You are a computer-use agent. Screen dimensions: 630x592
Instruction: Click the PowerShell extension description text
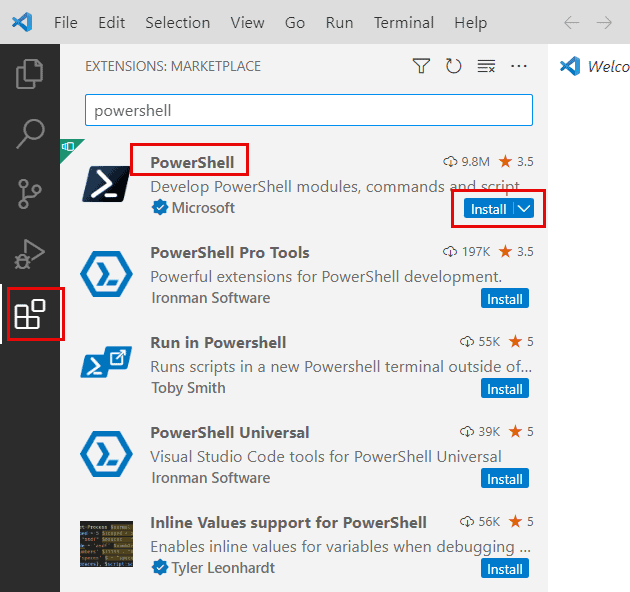335,187
